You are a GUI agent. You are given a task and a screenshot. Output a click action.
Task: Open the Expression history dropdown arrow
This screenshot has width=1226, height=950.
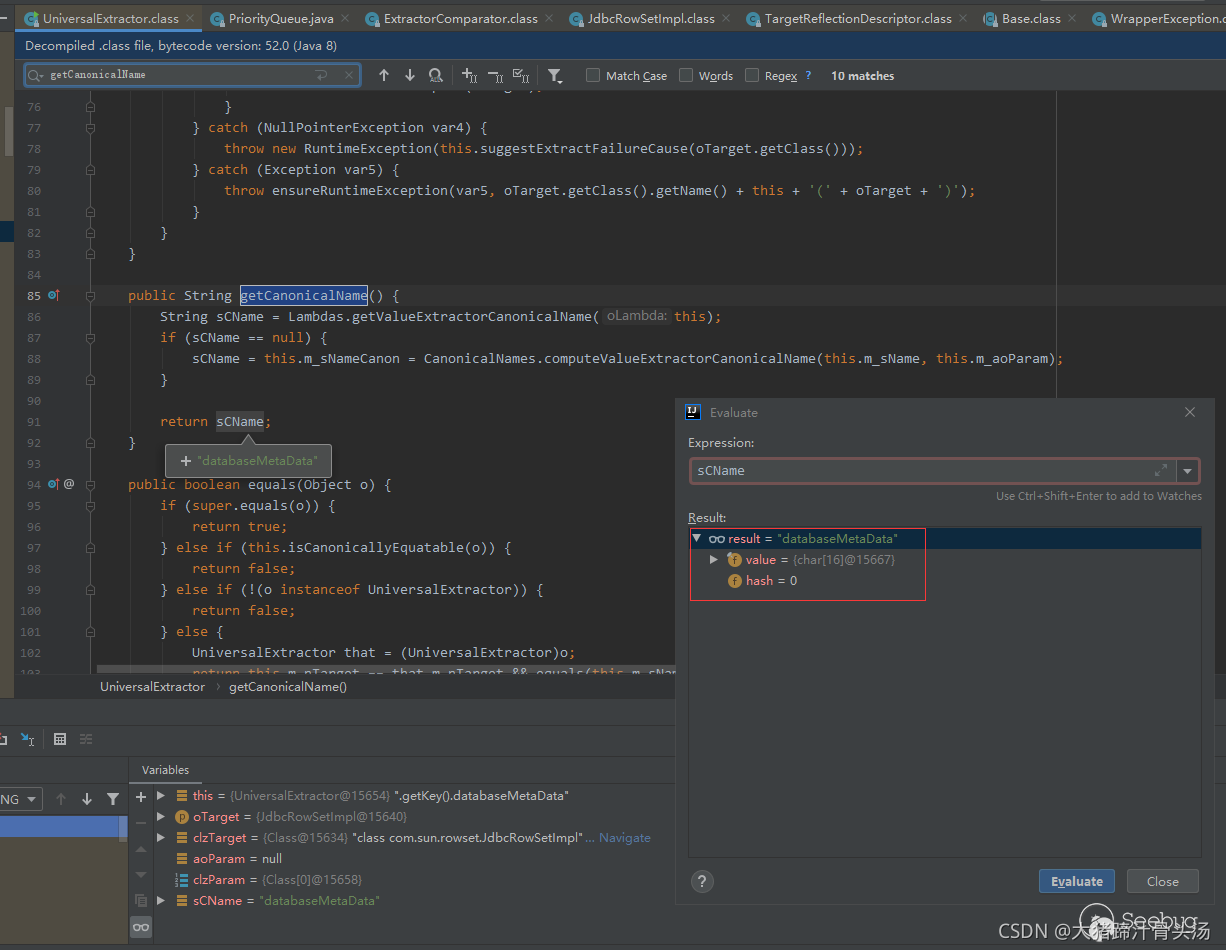[x=1187, y=471]
